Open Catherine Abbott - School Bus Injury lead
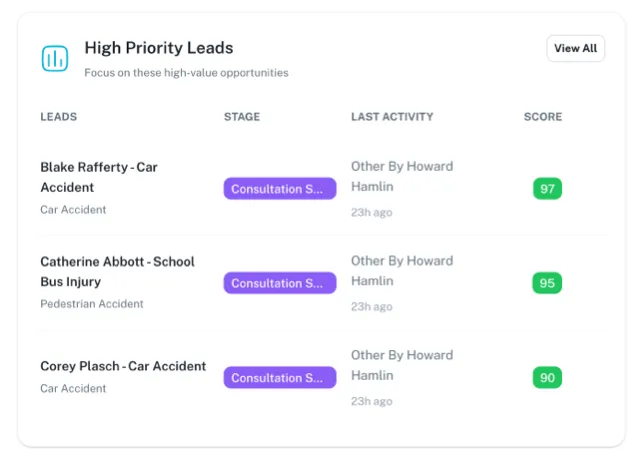The height and width of the screenshot is (464, 640). pyautogui.click(x=117, y=271)
